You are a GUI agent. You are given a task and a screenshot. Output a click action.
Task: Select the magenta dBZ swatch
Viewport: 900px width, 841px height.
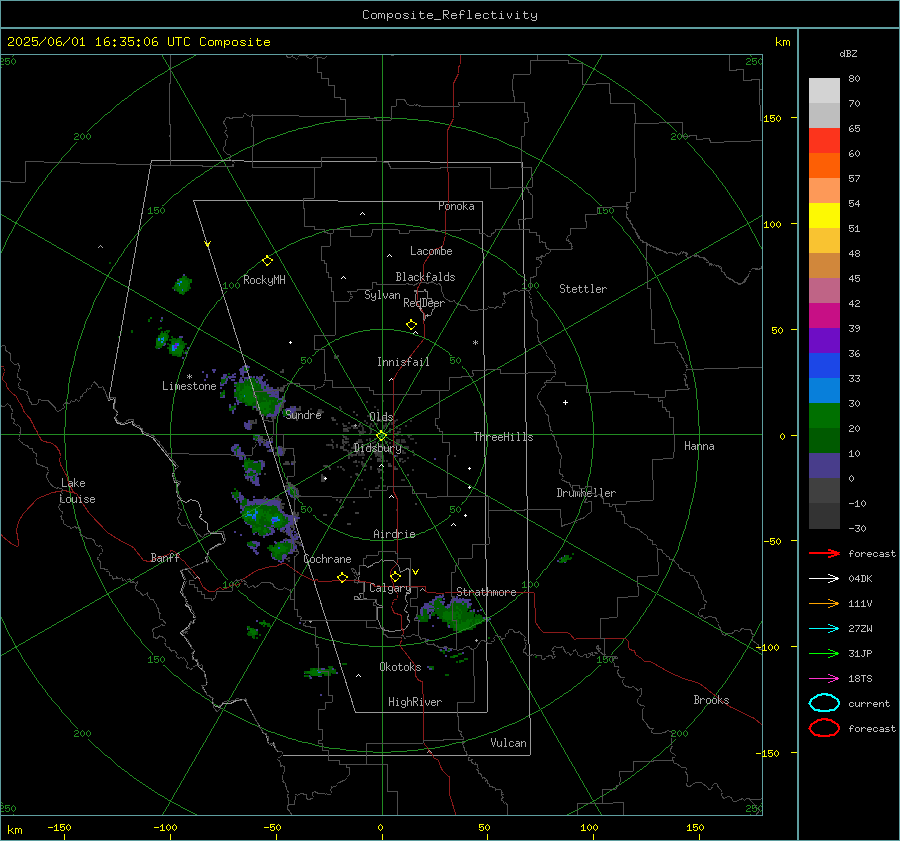[x=824, y=316]
